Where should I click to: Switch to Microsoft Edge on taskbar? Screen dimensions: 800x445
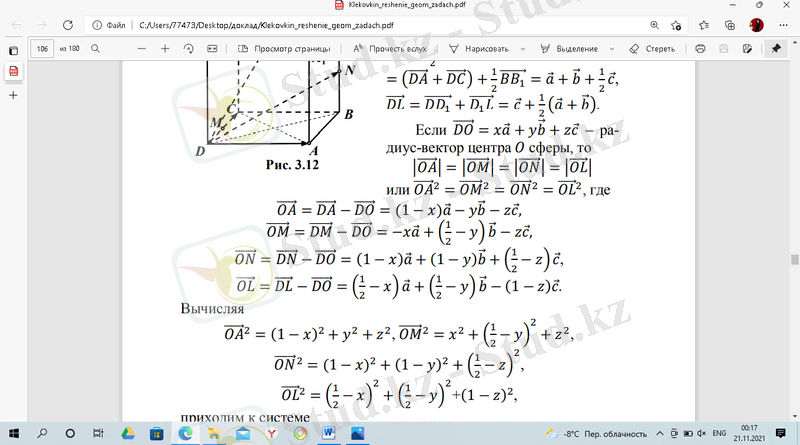click(x=185, y=433)
